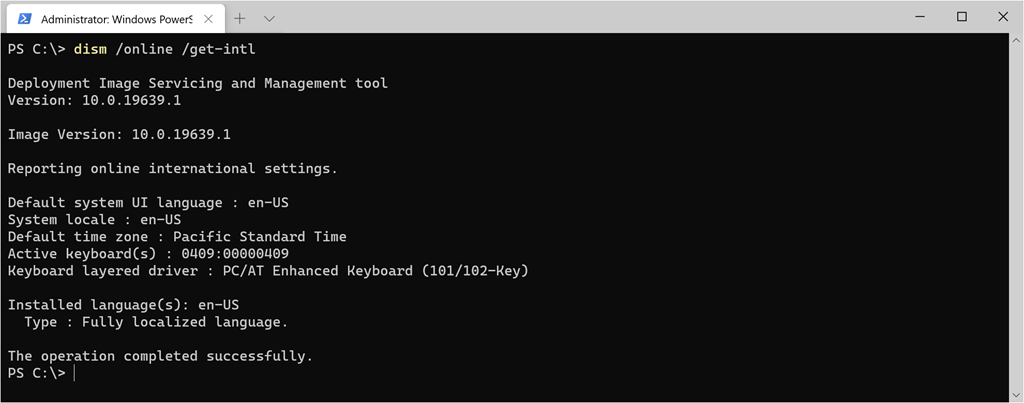Click the System locale en-US line
1024x403 pixels.
tap(94, 219)
